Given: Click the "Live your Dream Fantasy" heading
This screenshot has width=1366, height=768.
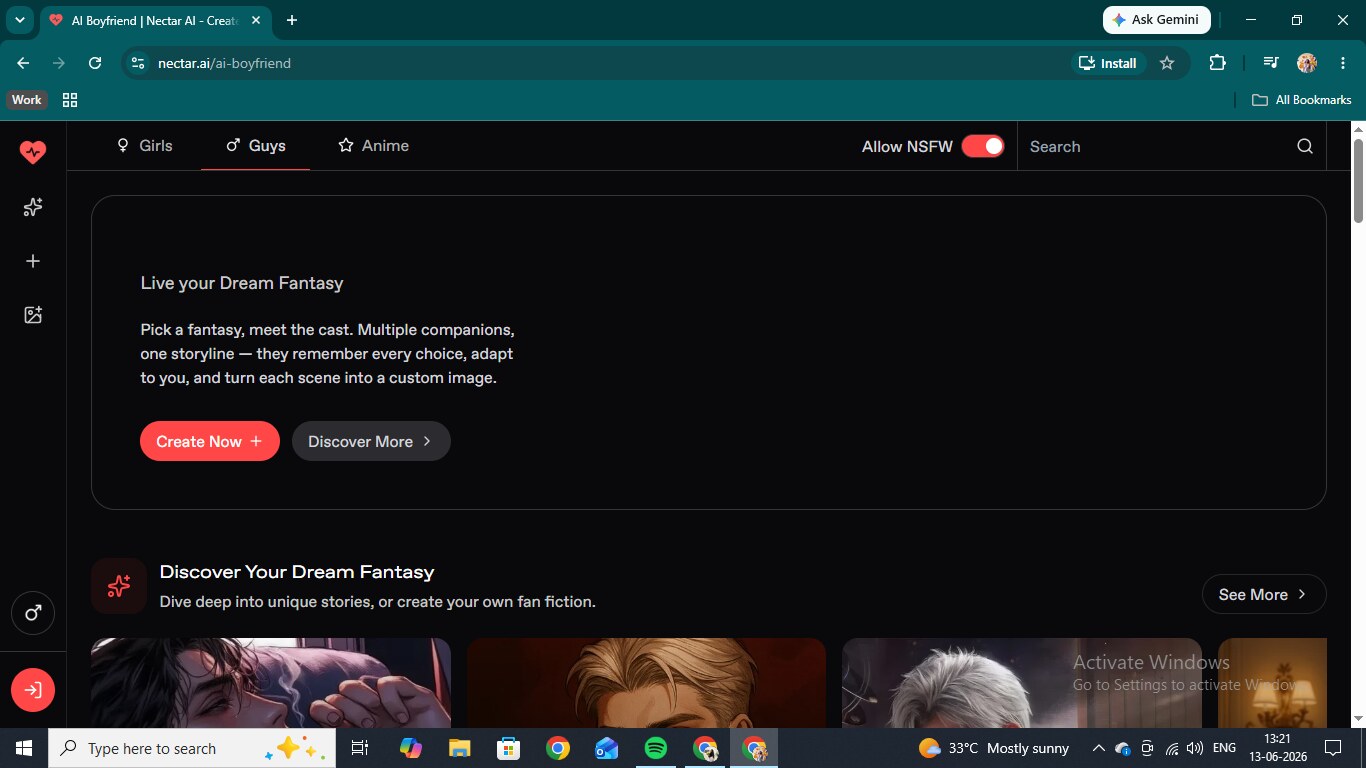Looking at the screenshot, I should pos(242,283).
